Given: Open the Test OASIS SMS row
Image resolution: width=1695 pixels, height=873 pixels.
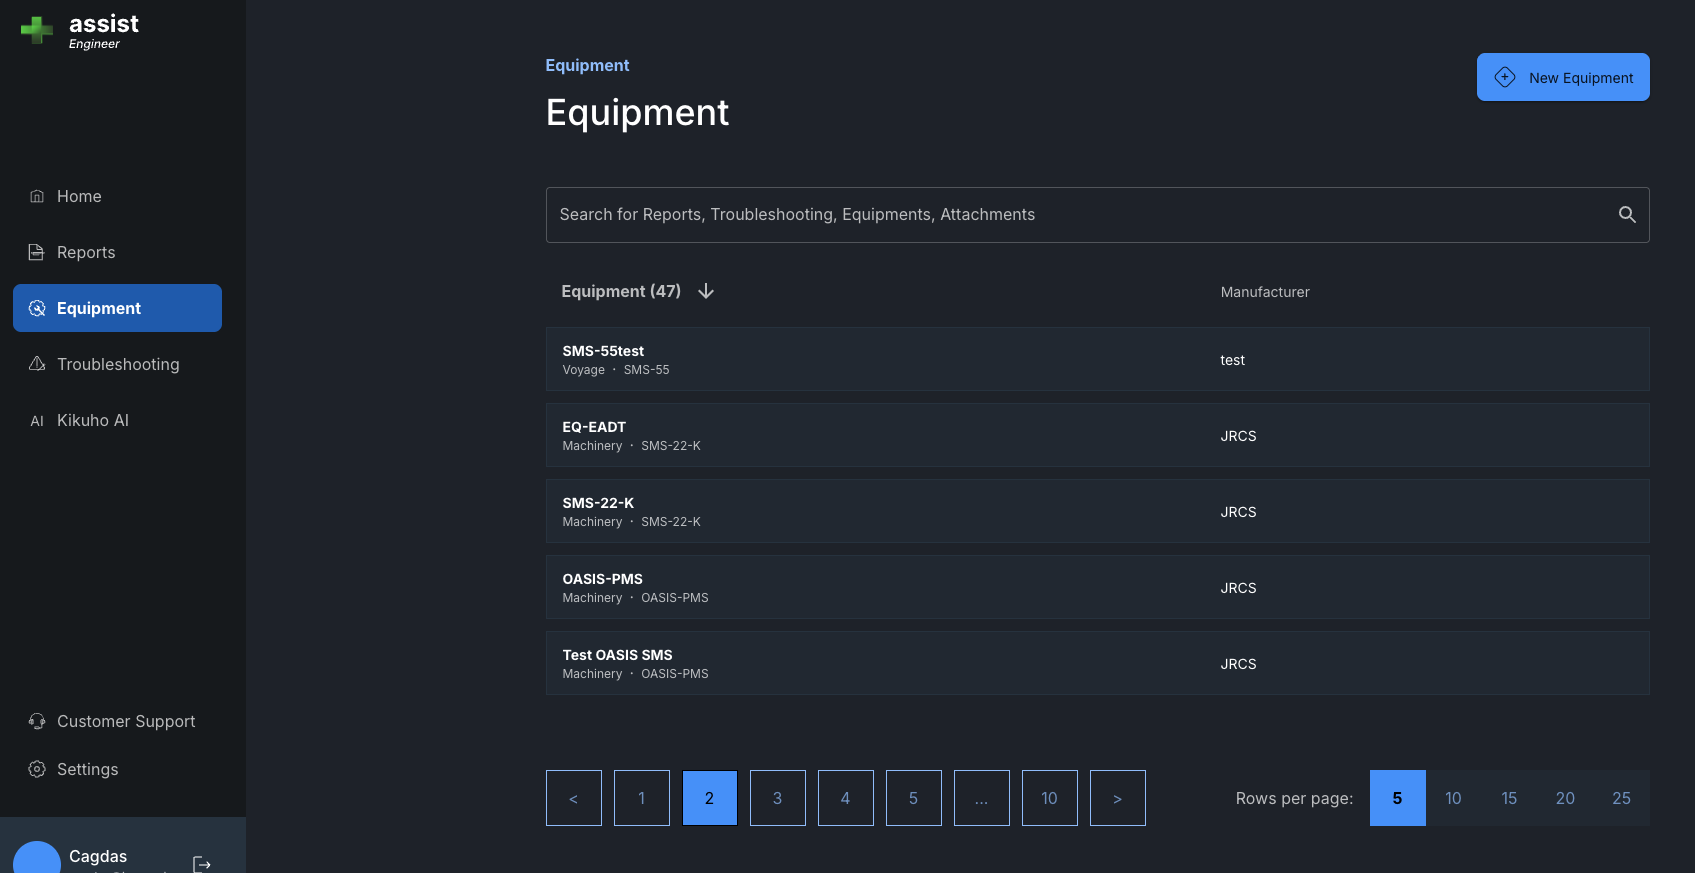Looking at the screenshot, I should [x=1098, y=663].
